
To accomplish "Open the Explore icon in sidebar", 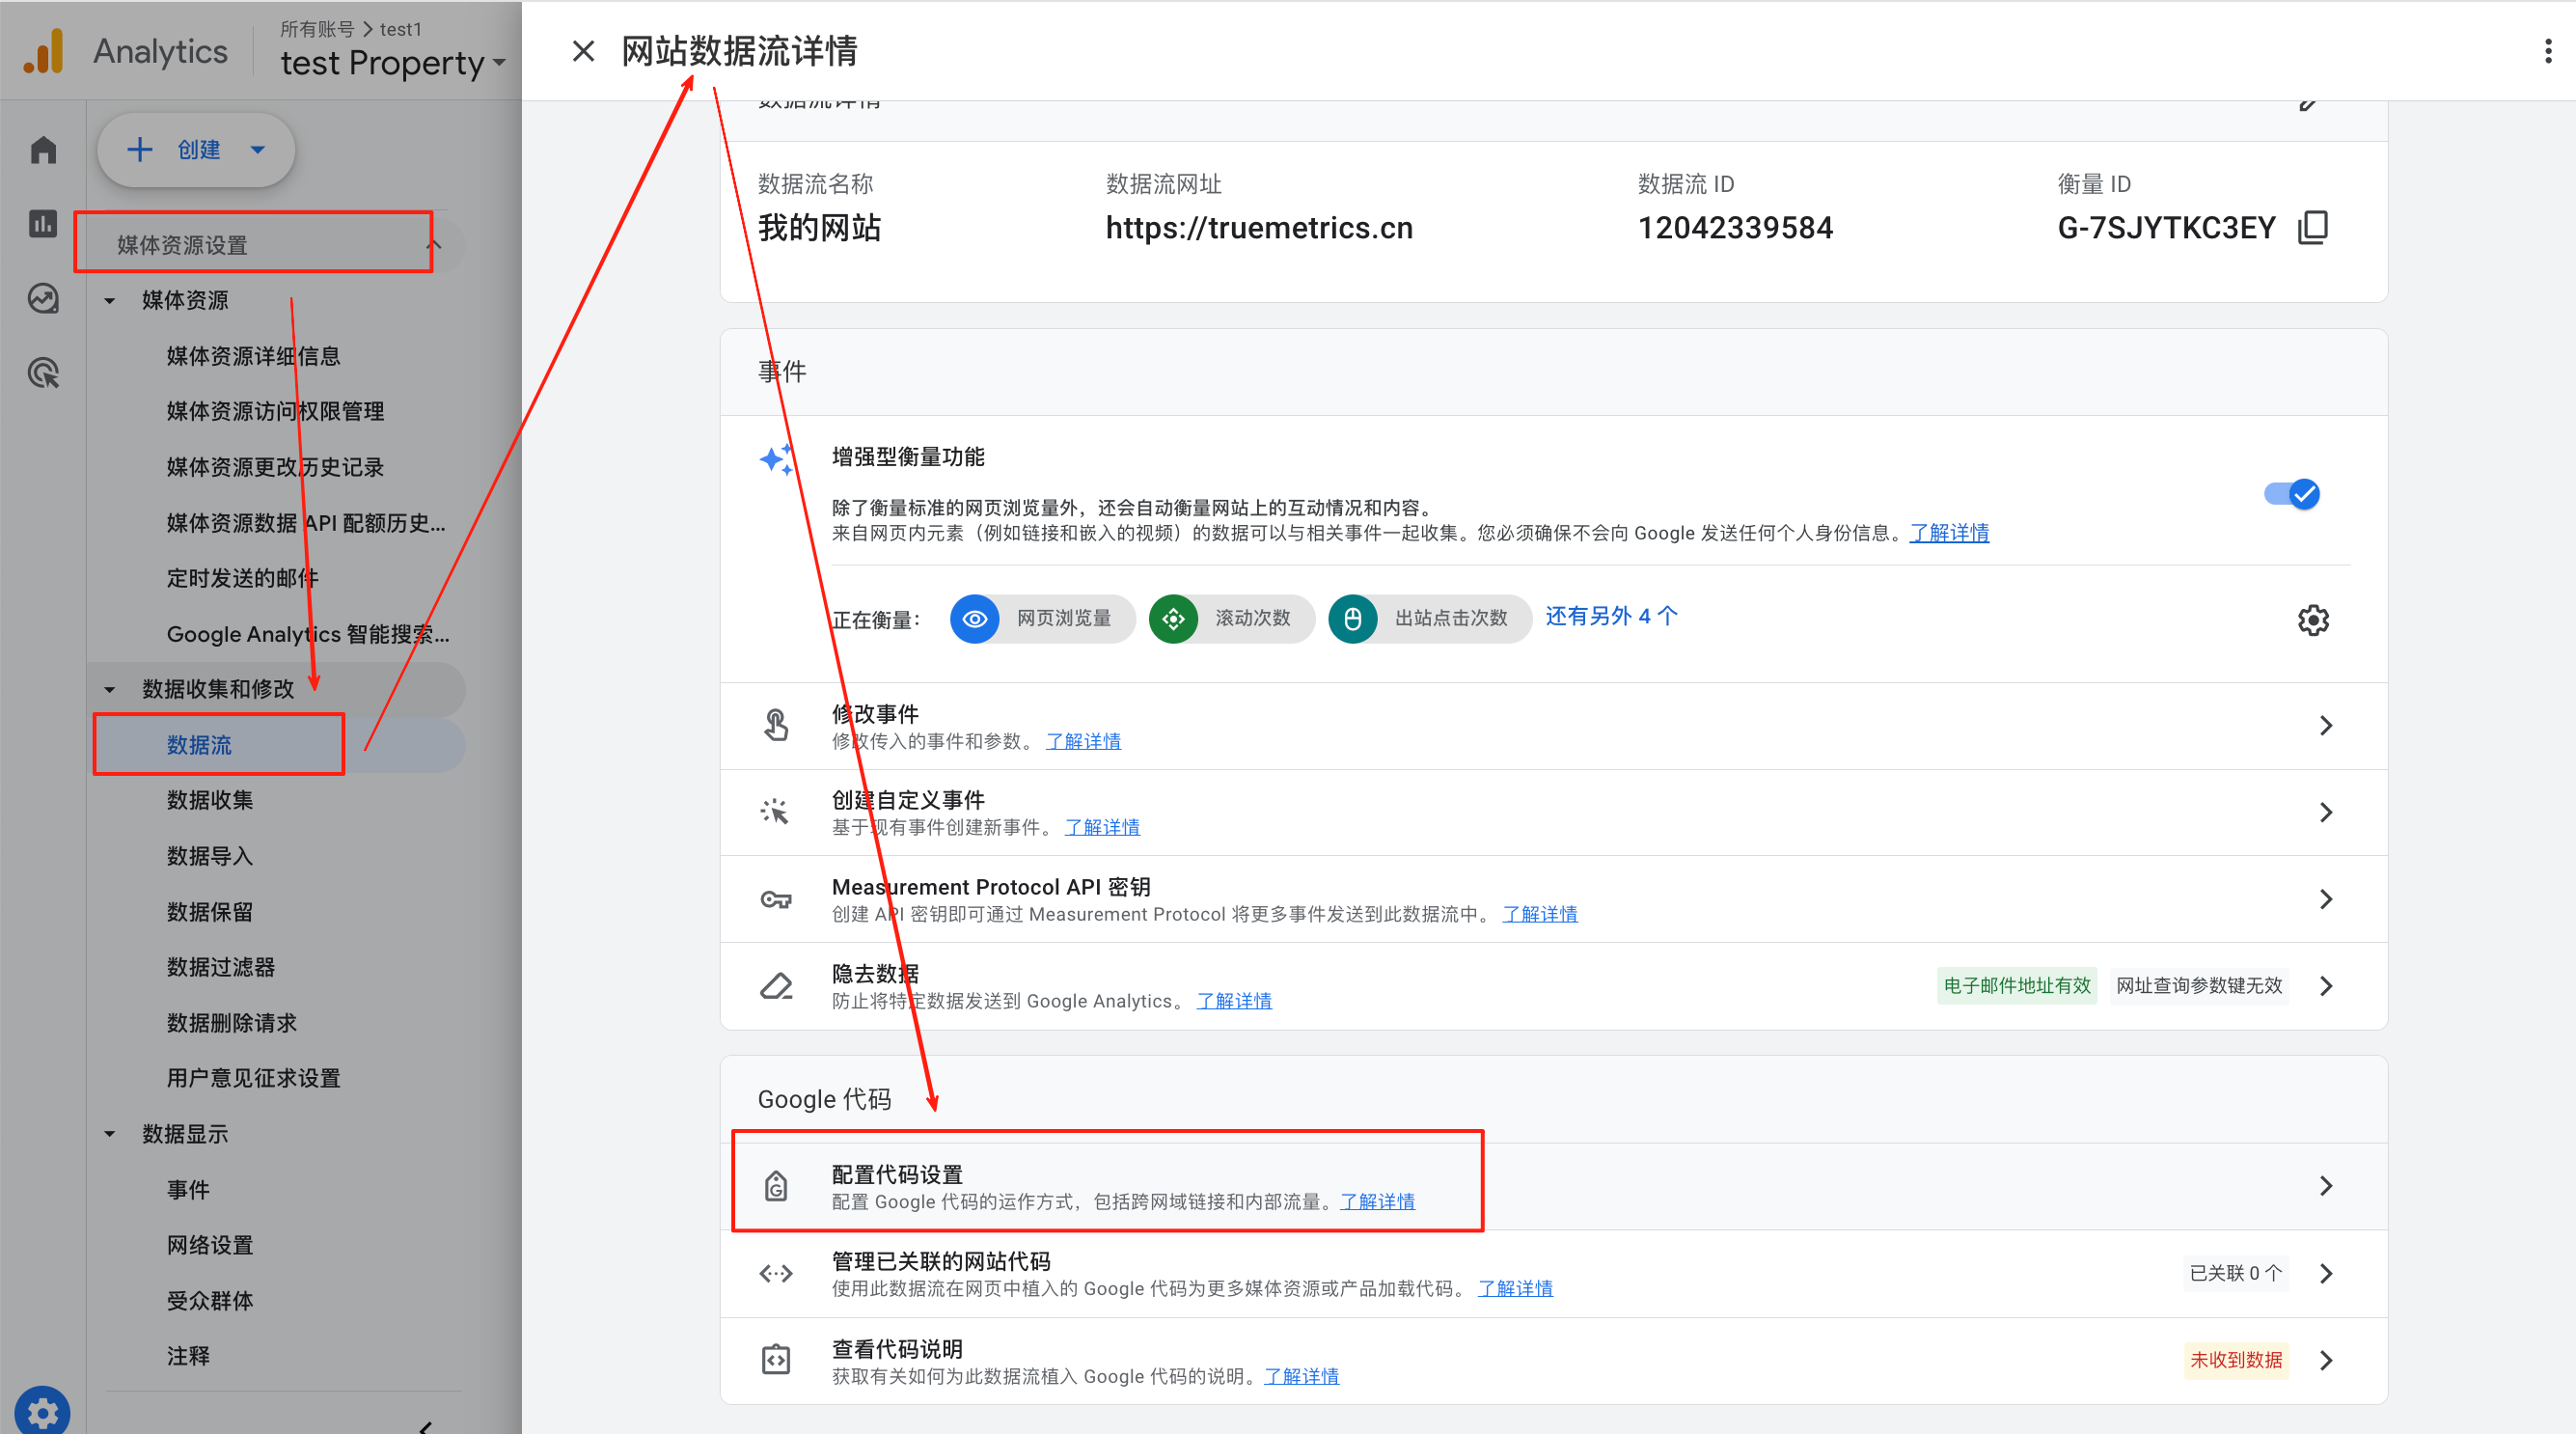I will tap(42, 297).
